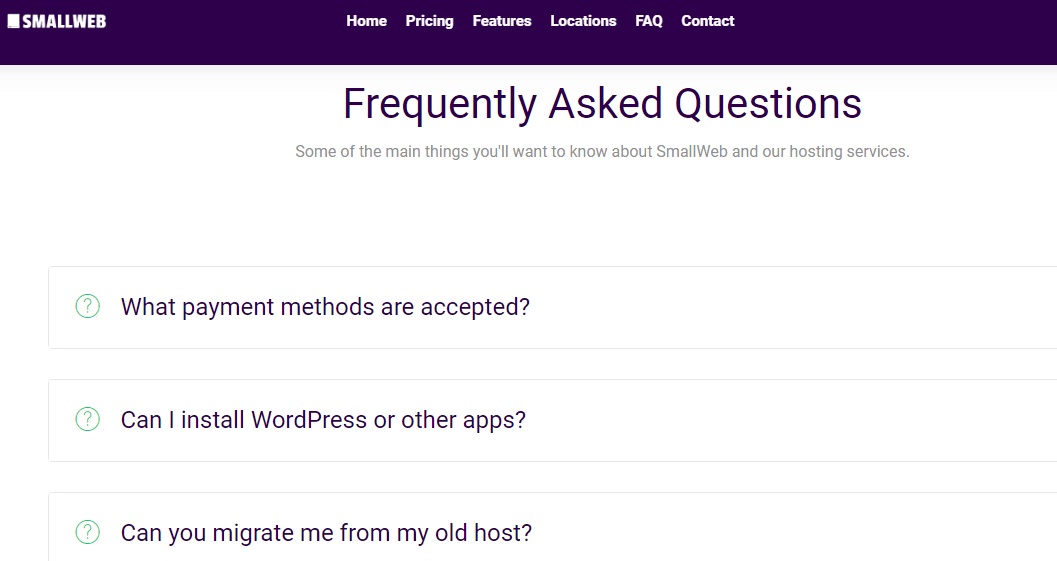Select Locations in the top navigation
The height and width of the screenshot is (561, 1057).
coord(583,21)
